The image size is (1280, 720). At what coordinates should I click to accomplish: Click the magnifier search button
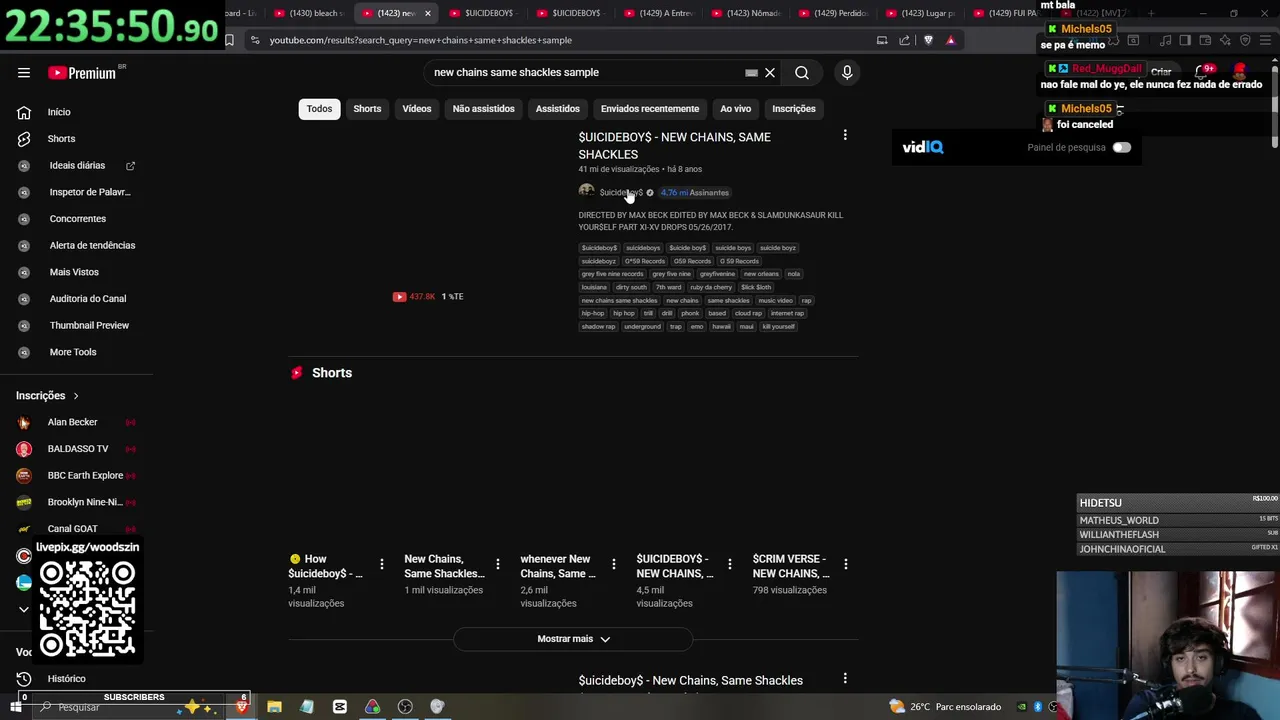(x=802, y=72)
